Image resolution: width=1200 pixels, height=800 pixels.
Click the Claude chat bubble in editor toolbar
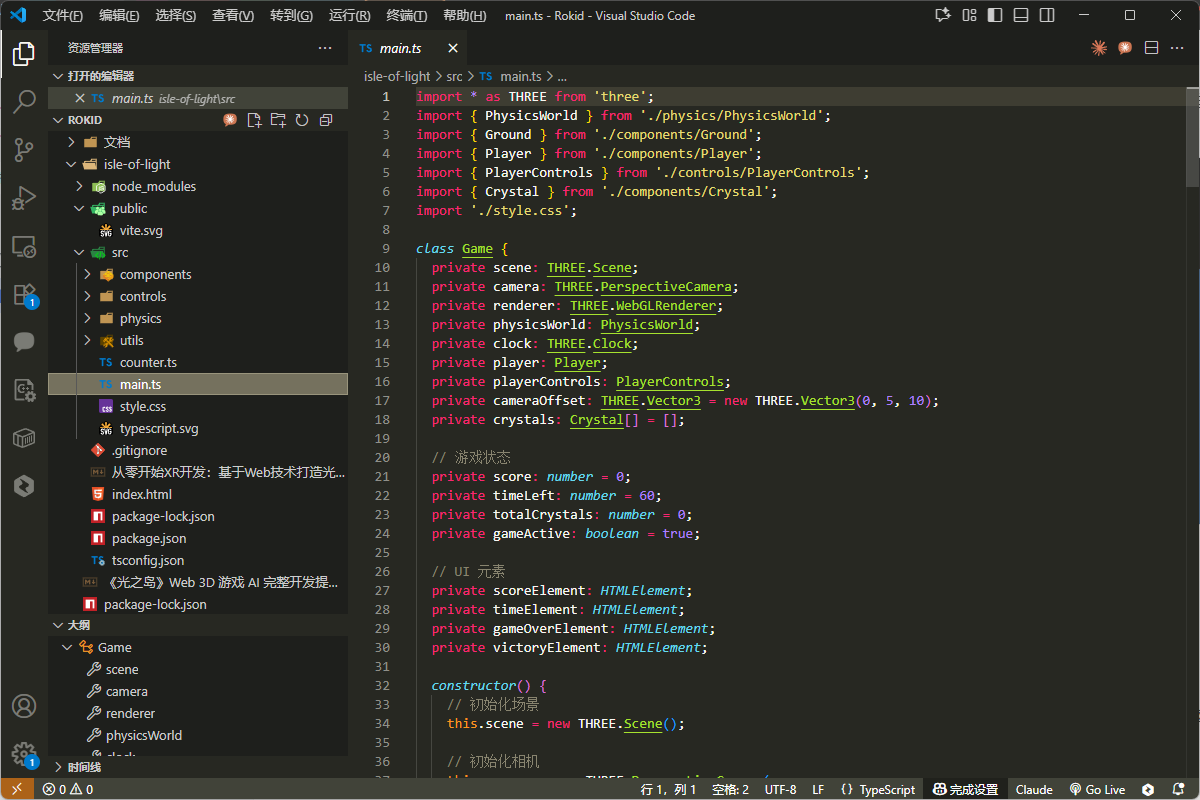(x=1125, y=48)
